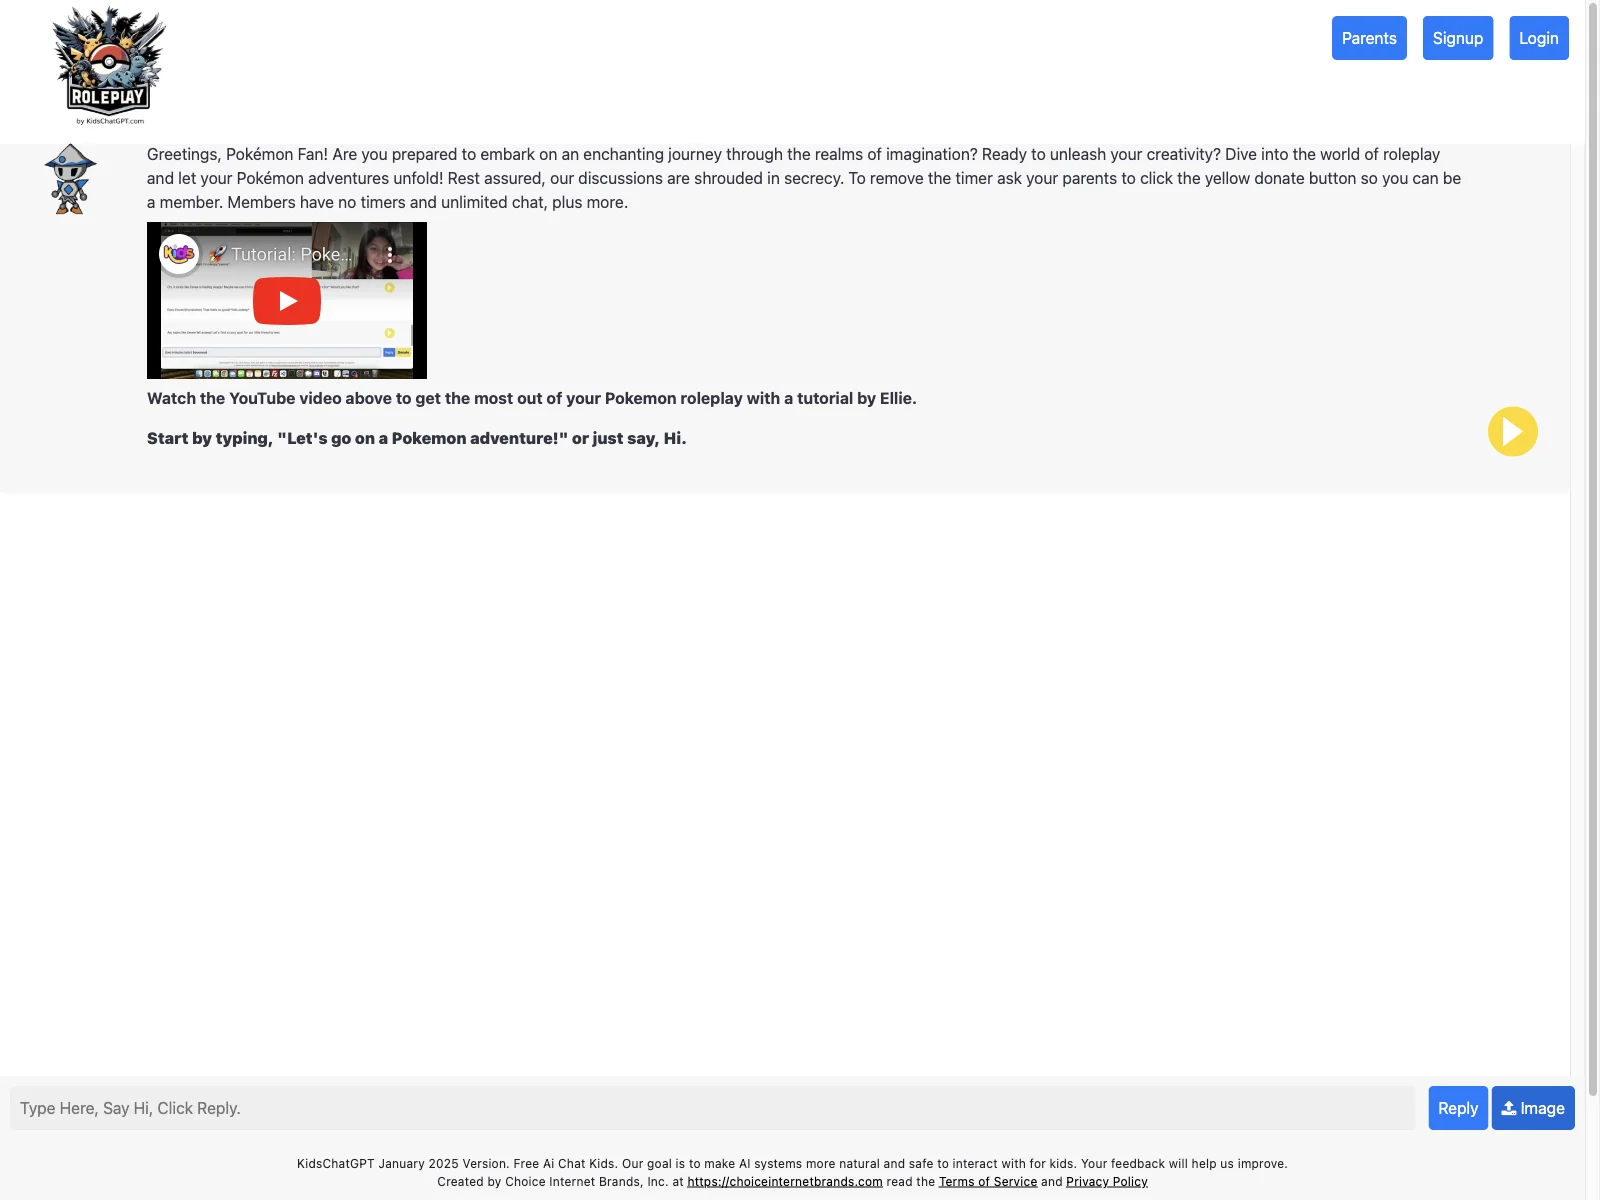Open the Privacy Policy link
Viewport: 1600px width, 1200px height.
pyautogui.click(x=1107, y=1182)
